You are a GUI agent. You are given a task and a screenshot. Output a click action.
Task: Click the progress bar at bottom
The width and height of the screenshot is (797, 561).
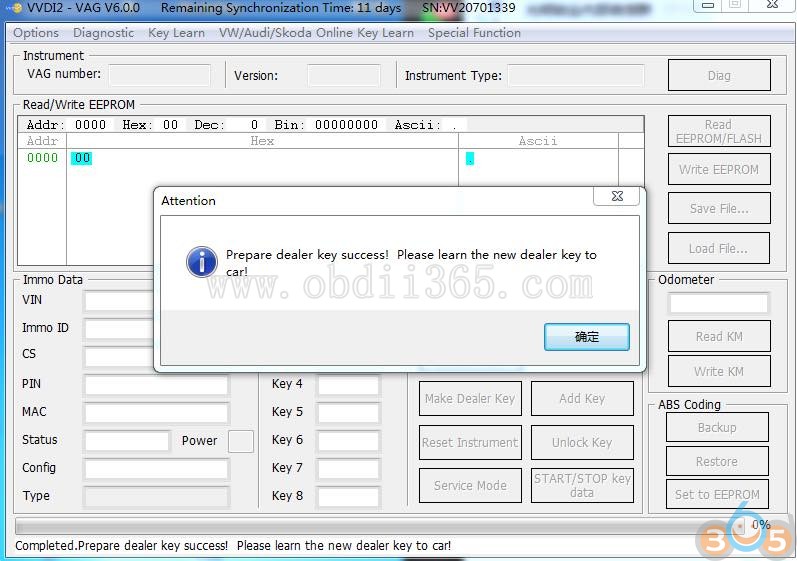pos(381,526)
